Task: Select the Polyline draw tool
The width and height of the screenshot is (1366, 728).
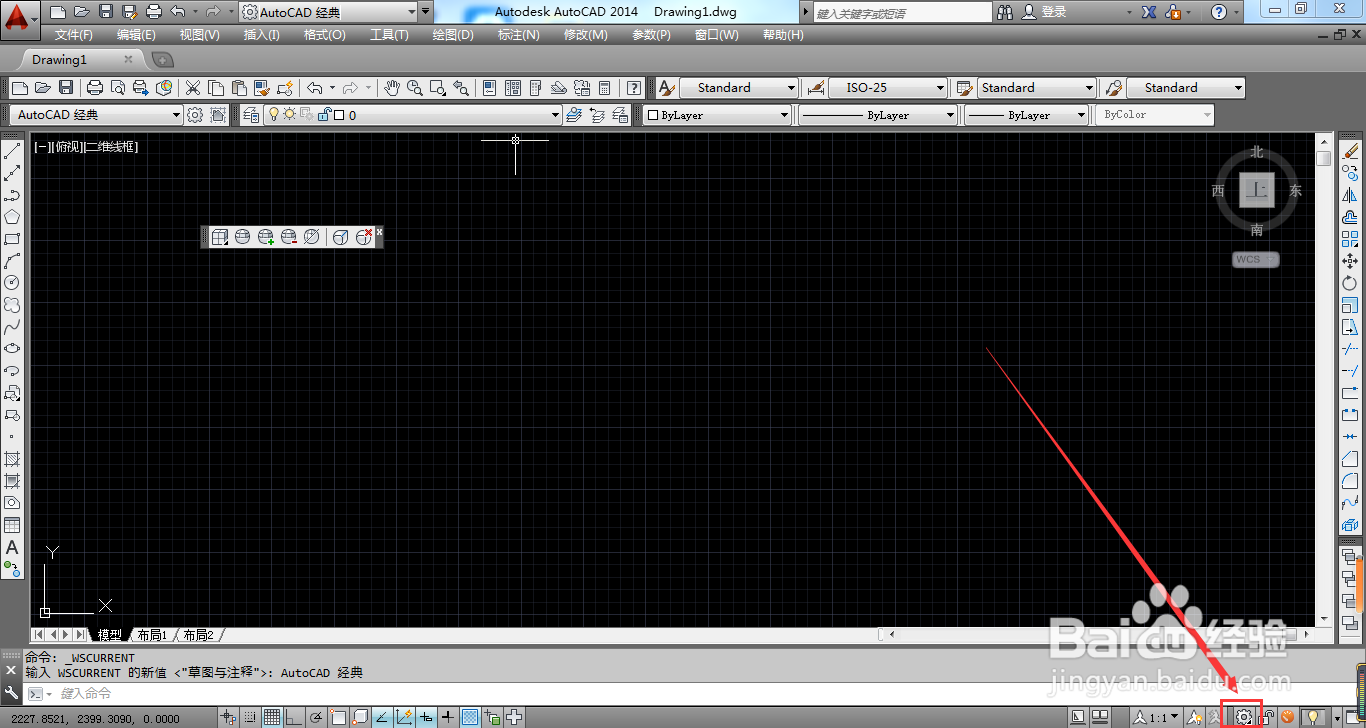Action: [x=12, y=195]
